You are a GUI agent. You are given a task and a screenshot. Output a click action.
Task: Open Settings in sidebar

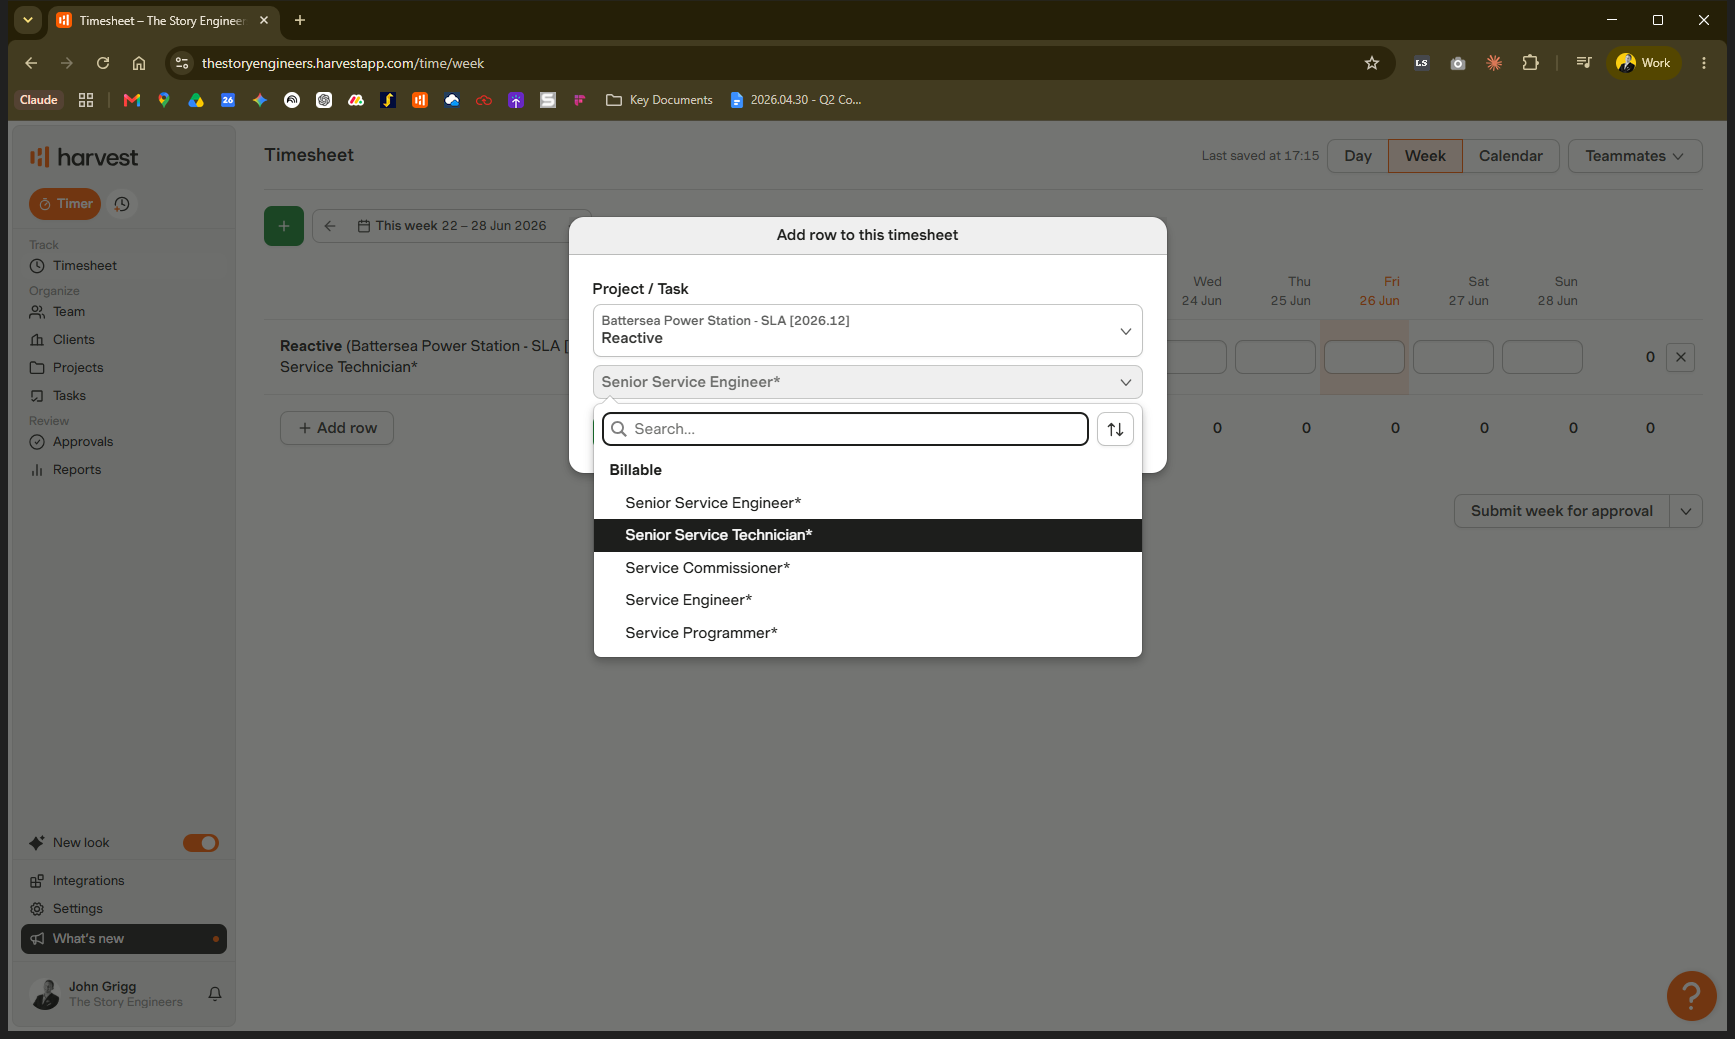coord(77,909)
